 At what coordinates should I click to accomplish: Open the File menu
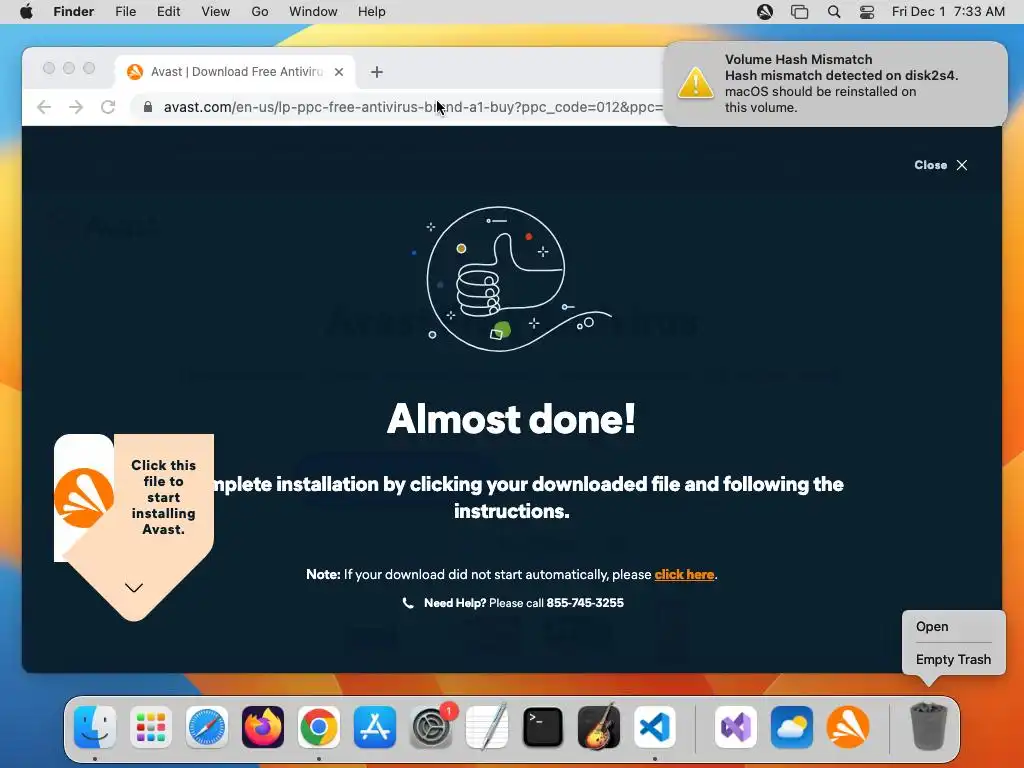(125, 12)
